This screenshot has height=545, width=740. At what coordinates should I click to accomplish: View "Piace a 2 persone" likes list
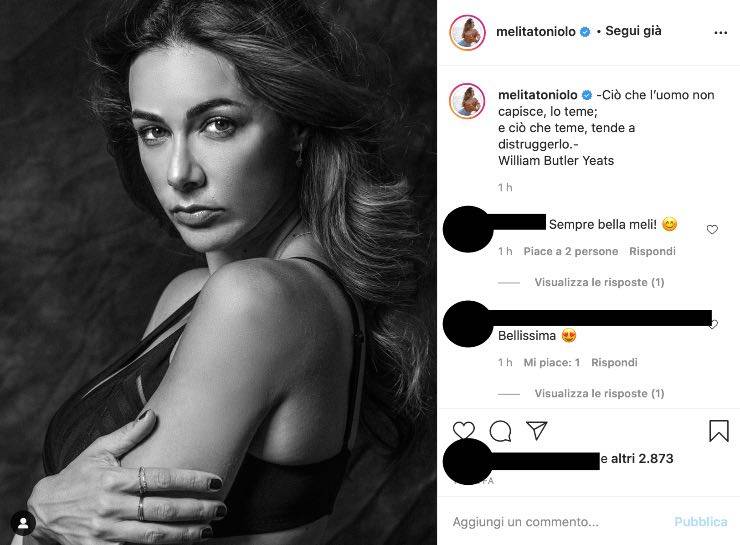pos(571,251)
